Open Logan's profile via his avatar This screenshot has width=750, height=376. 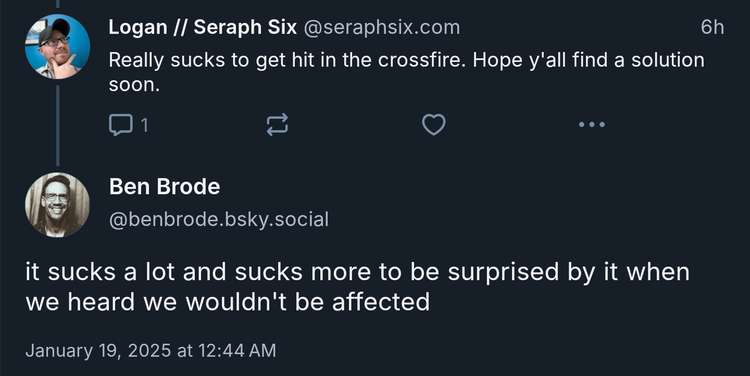pos(57,46)
